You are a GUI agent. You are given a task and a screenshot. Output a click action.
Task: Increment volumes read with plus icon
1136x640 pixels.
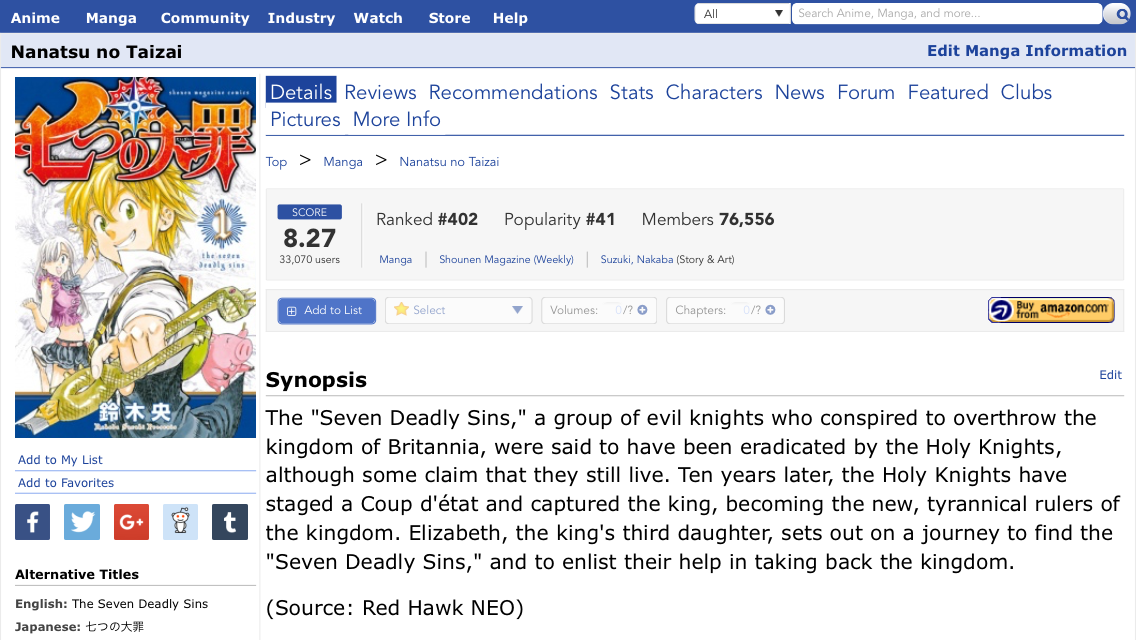642,310
